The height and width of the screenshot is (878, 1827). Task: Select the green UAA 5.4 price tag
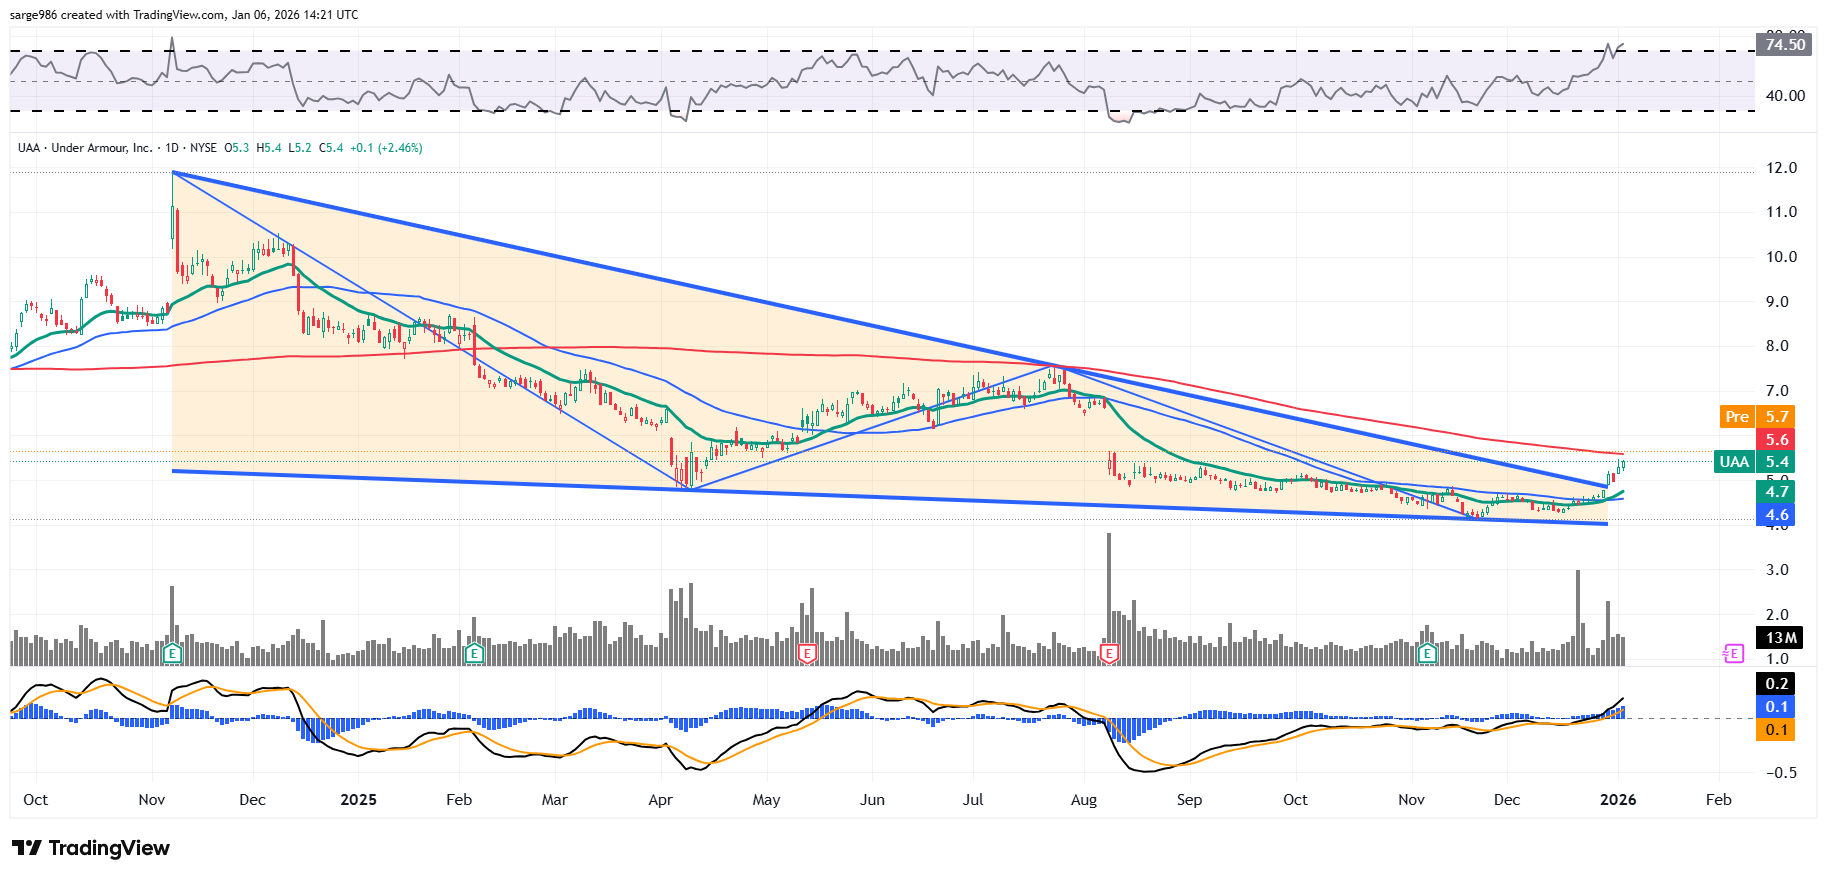pyautogui.click(x=1754, y=462)
